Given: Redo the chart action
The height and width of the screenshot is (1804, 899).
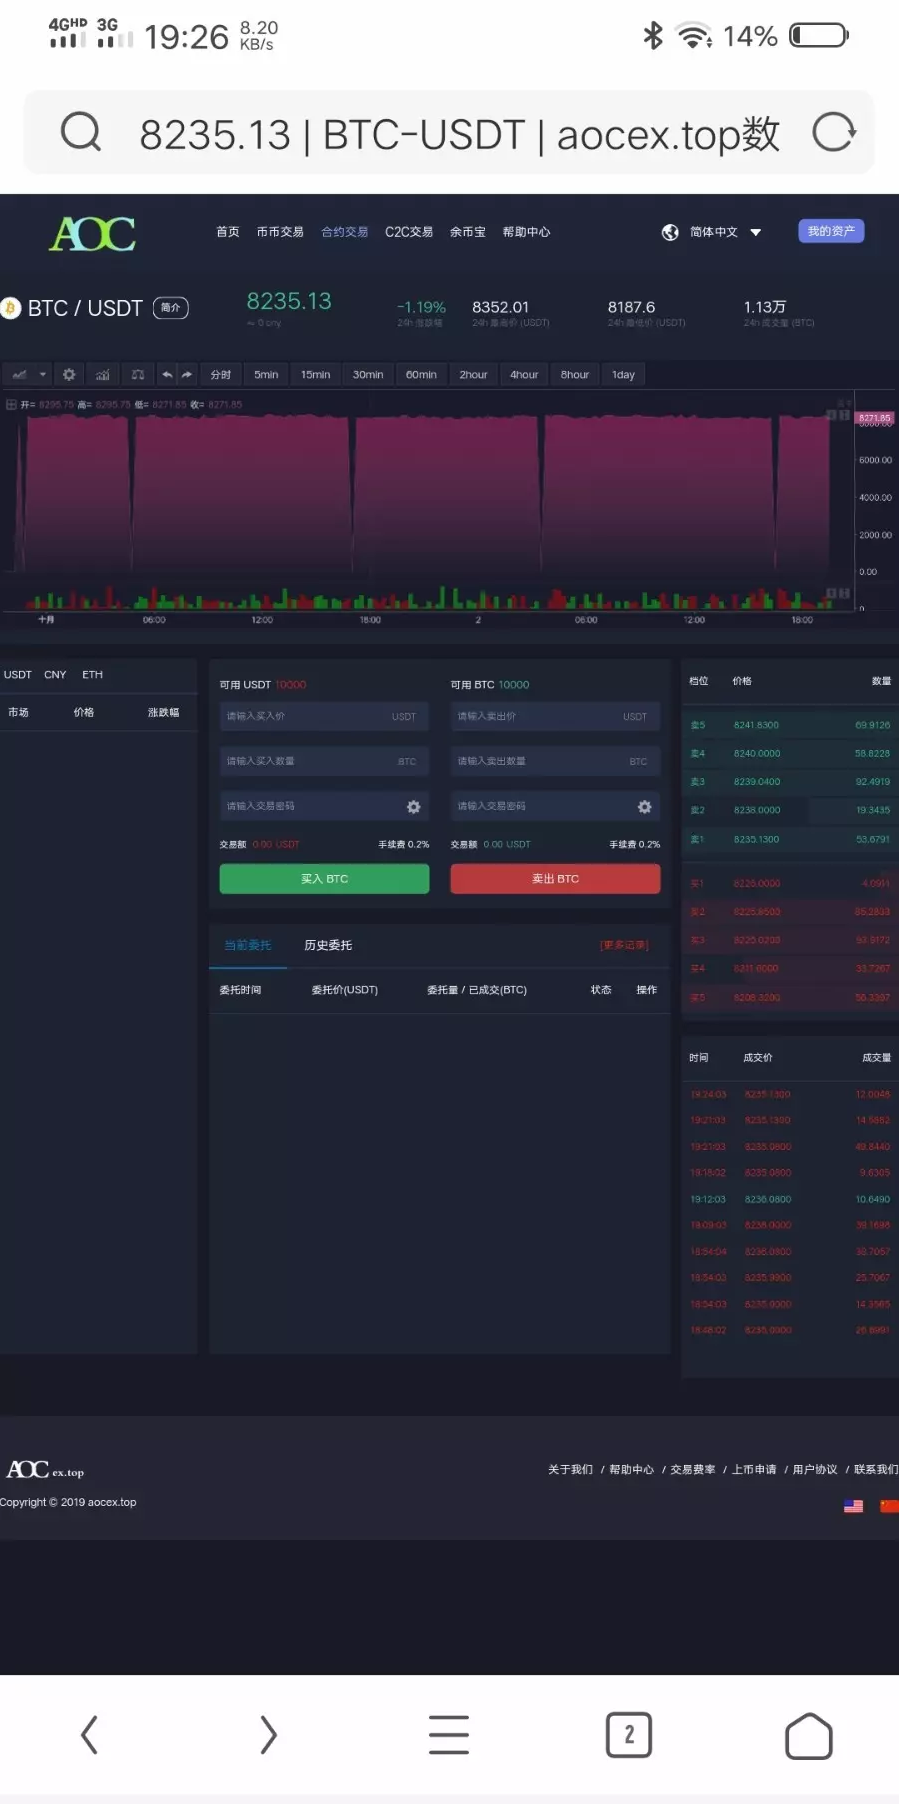Looking at the screenshot, I should point(187,375).
